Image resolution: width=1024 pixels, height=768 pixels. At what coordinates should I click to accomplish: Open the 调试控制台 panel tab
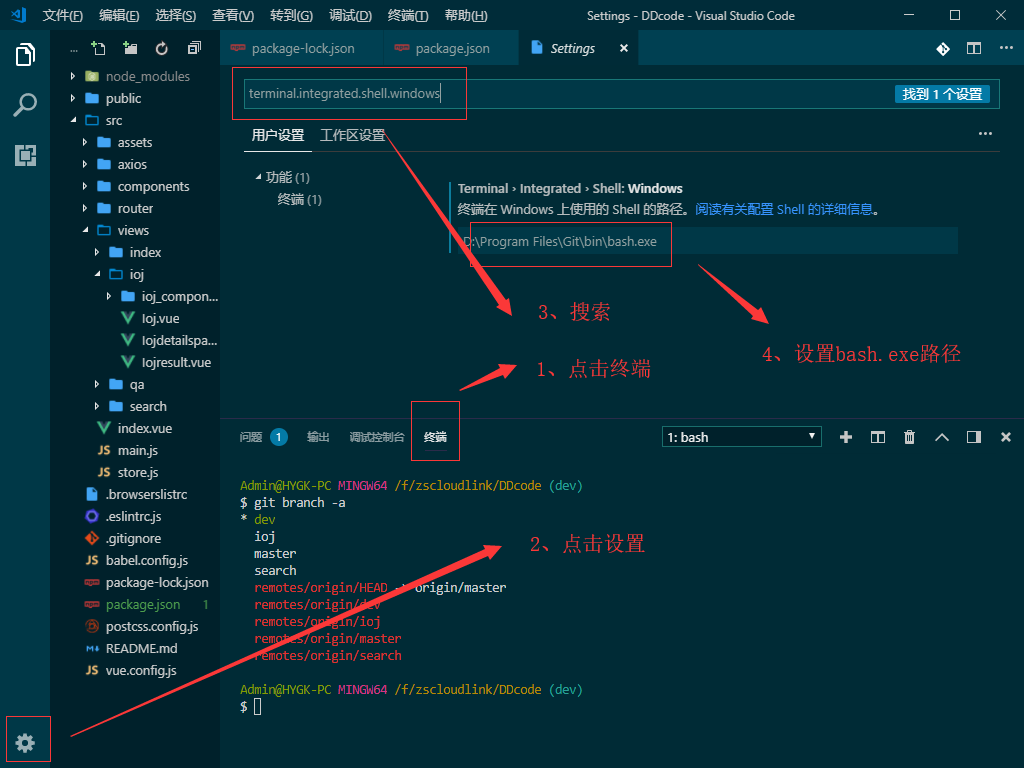click(x=377, y=437)
